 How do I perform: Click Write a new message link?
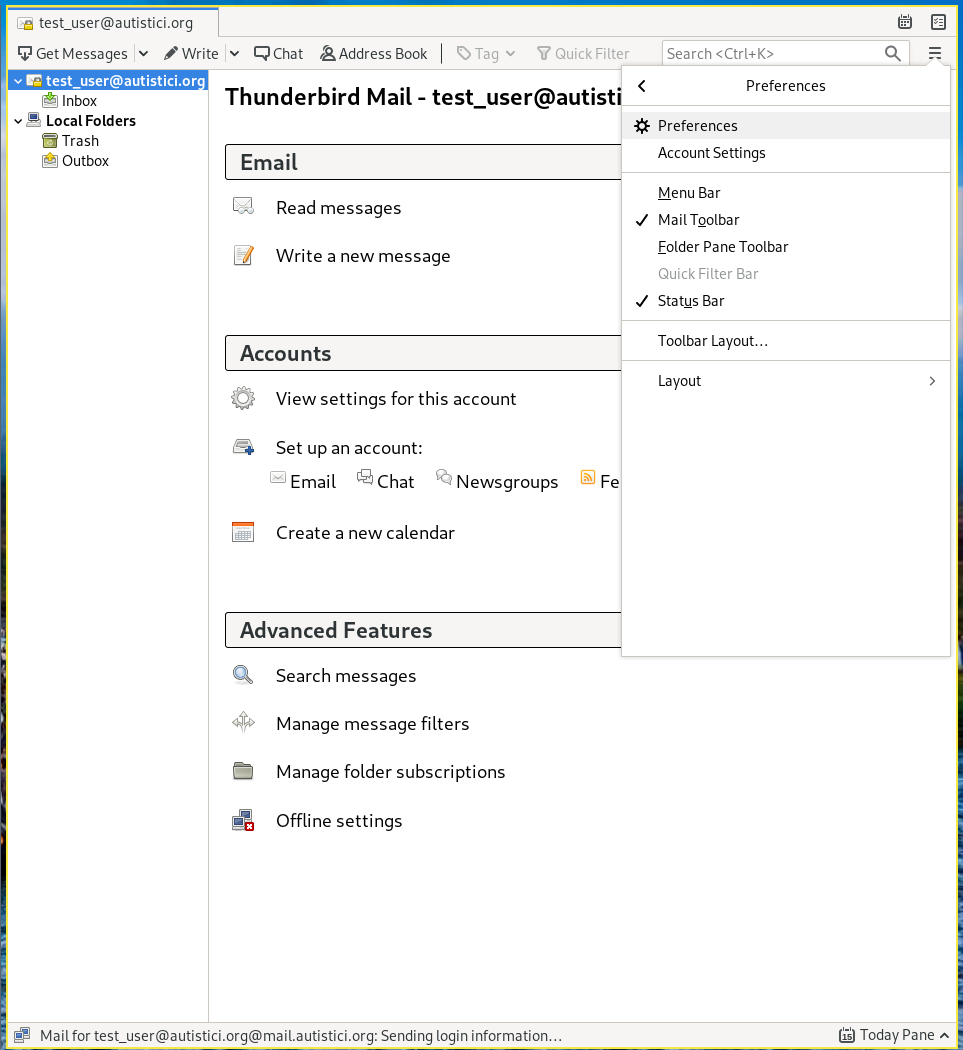[363, 256]
